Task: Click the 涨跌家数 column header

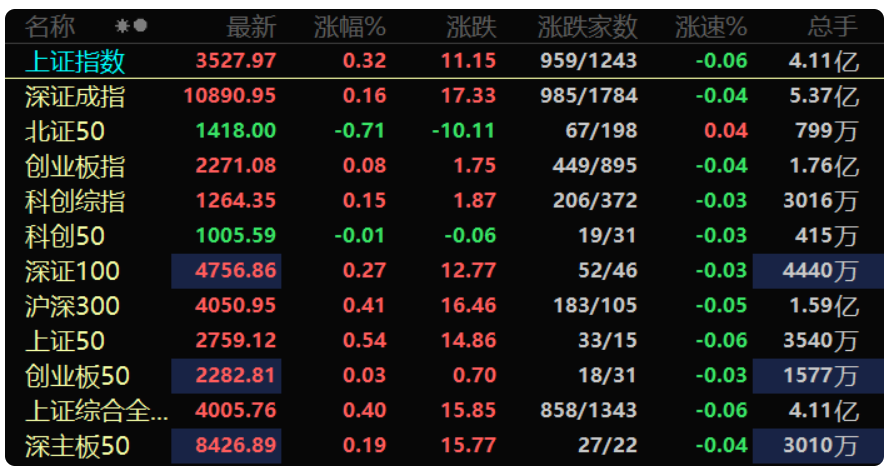Action: [x=587, y=27]
